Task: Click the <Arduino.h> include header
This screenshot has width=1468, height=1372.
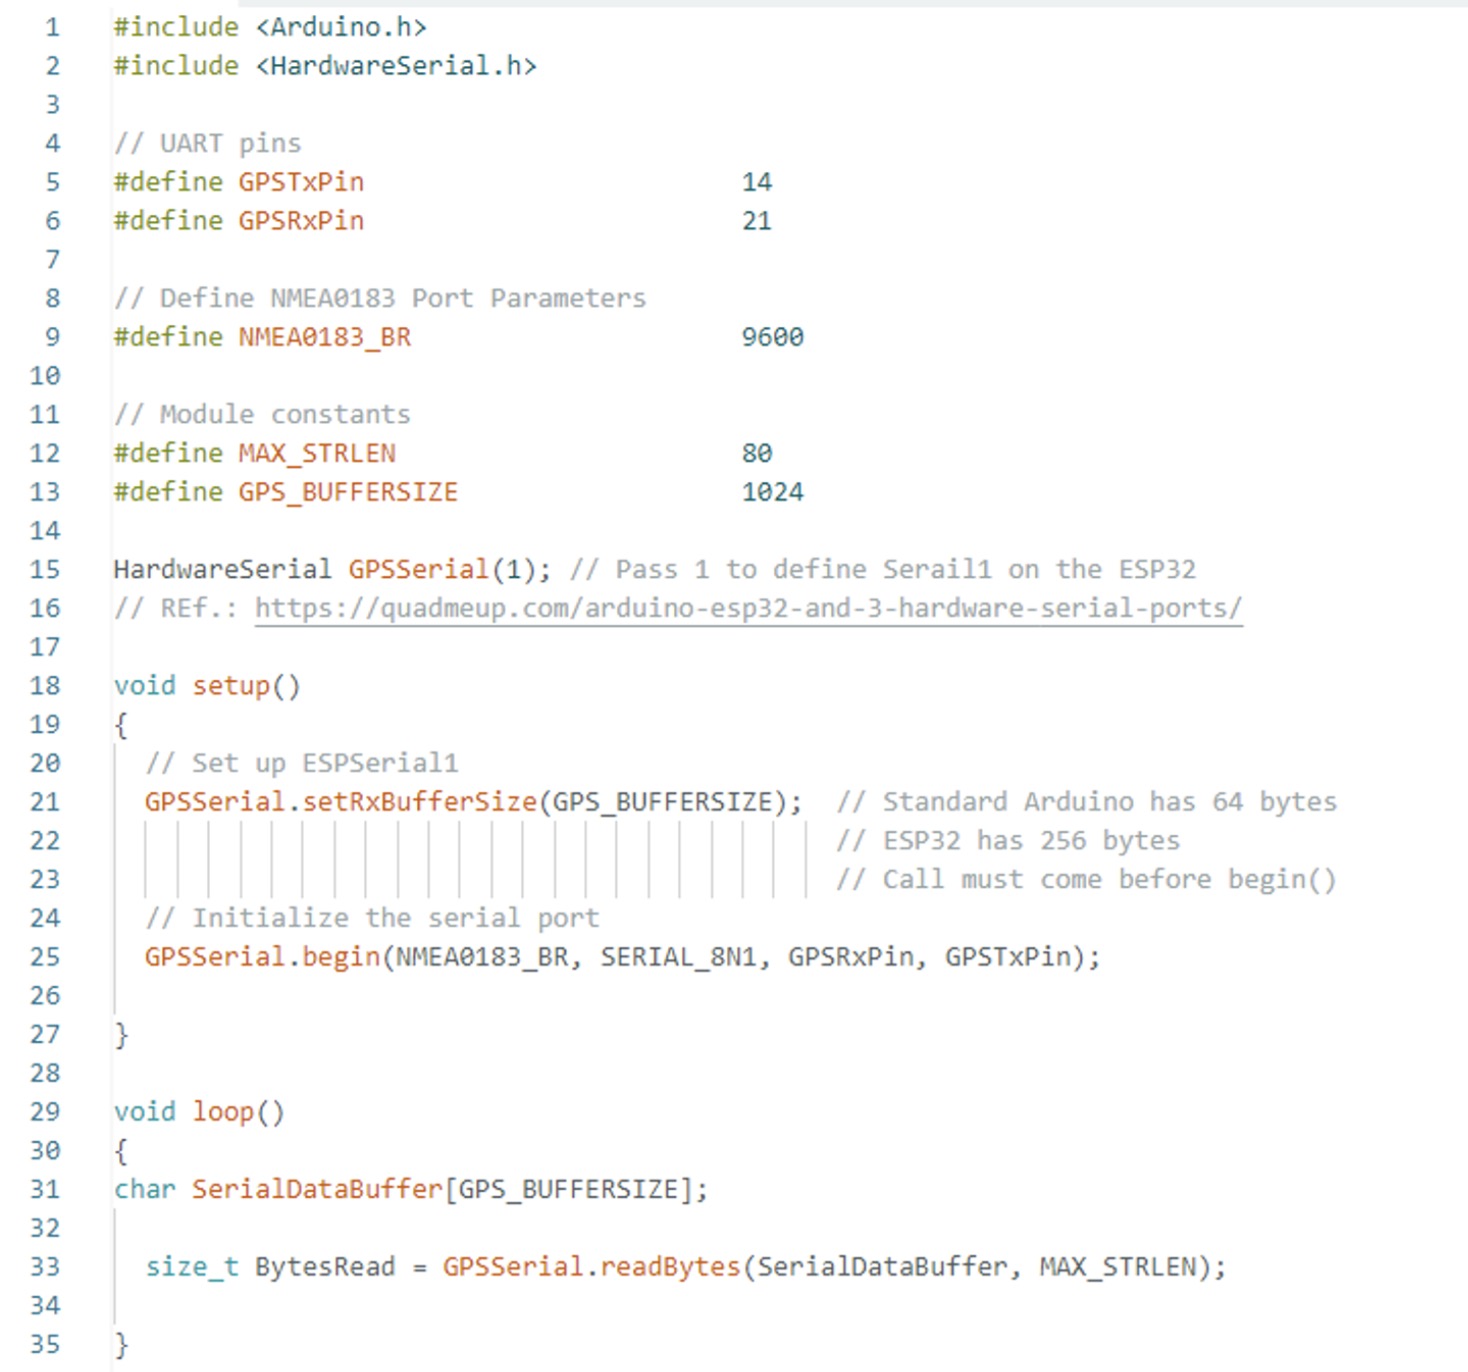Action: tap(341, 27)
